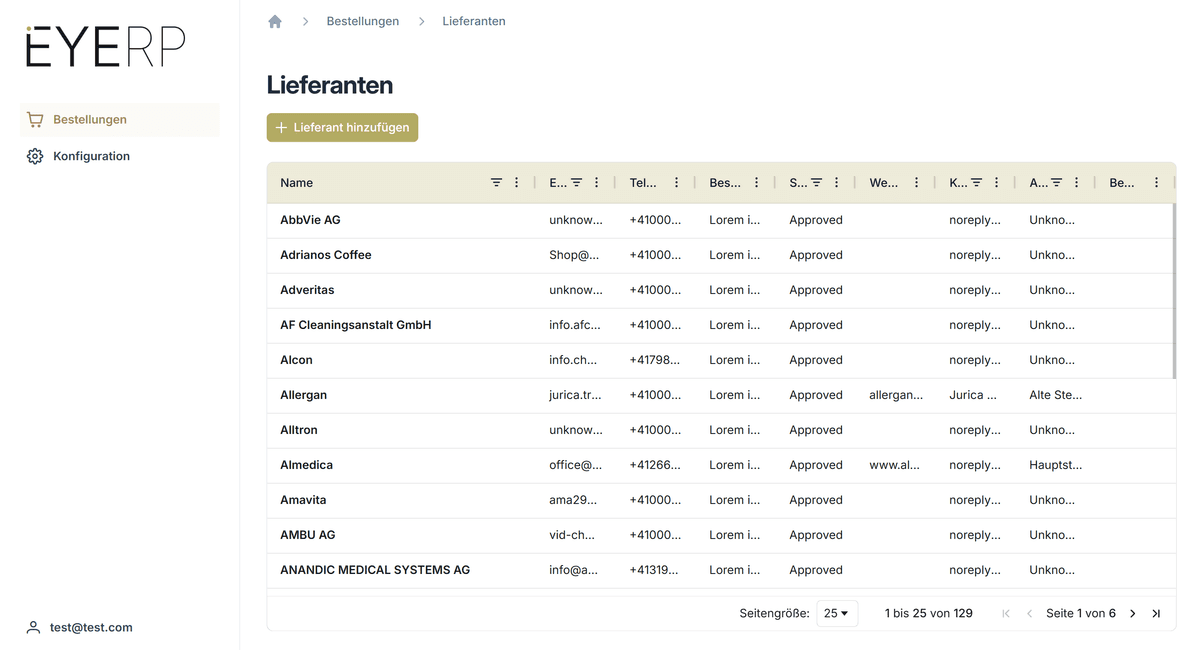The width and height of the screenshot is (1200, 650).
Task: Open the Name column options menu
Action: (516, 183)
